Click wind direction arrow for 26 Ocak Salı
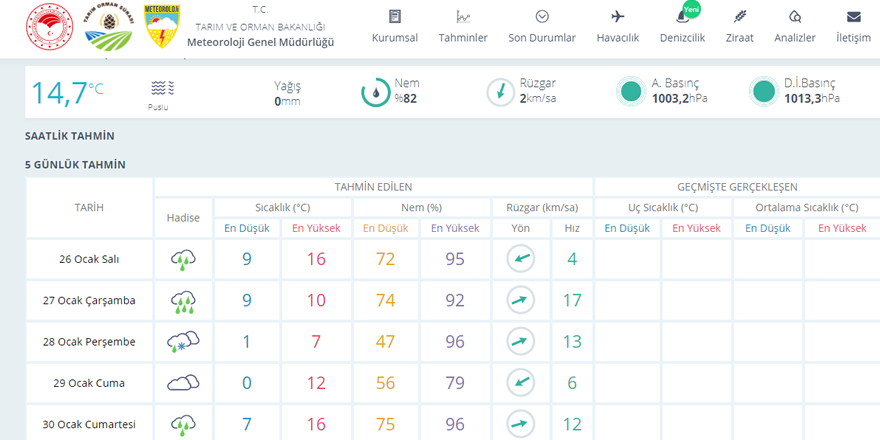This screenshot has height=440, width=880. [521, 259]
